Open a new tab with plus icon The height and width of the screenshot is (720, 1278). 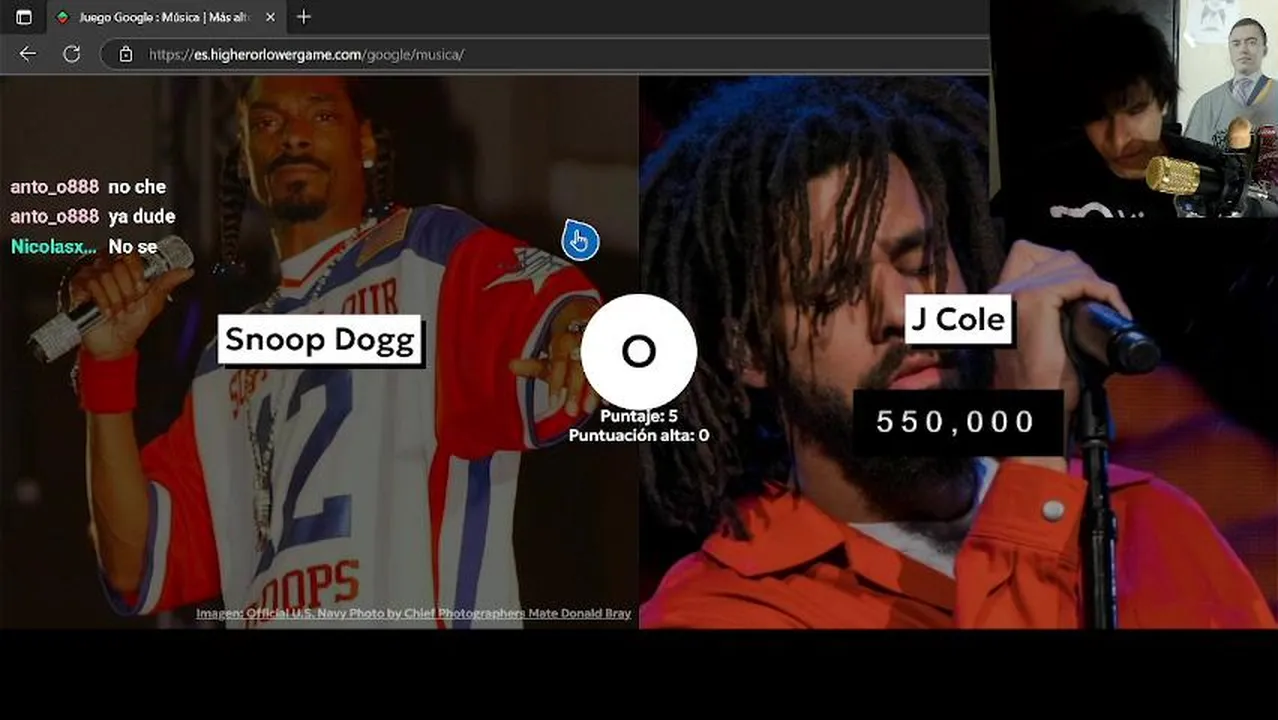coord(304,17)
